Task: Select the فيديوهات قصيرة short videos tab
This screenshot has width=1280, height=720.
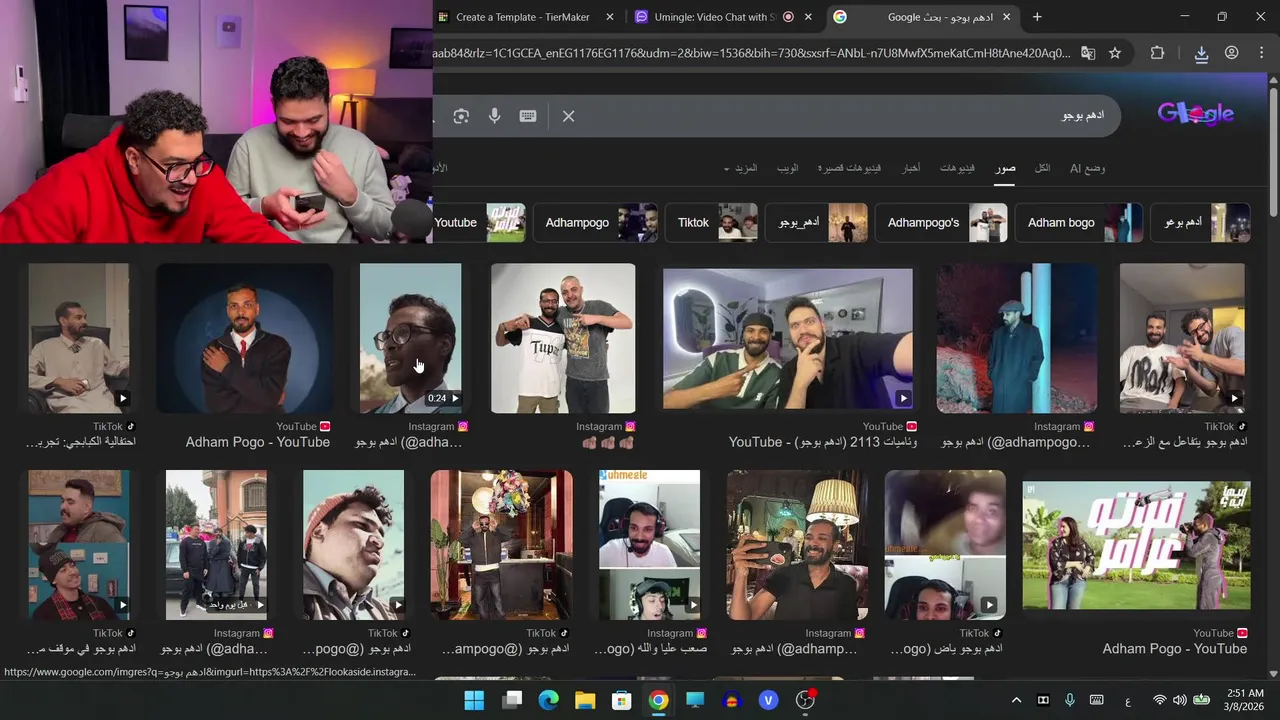Action: pyautogui.click(x=849, y=168)
